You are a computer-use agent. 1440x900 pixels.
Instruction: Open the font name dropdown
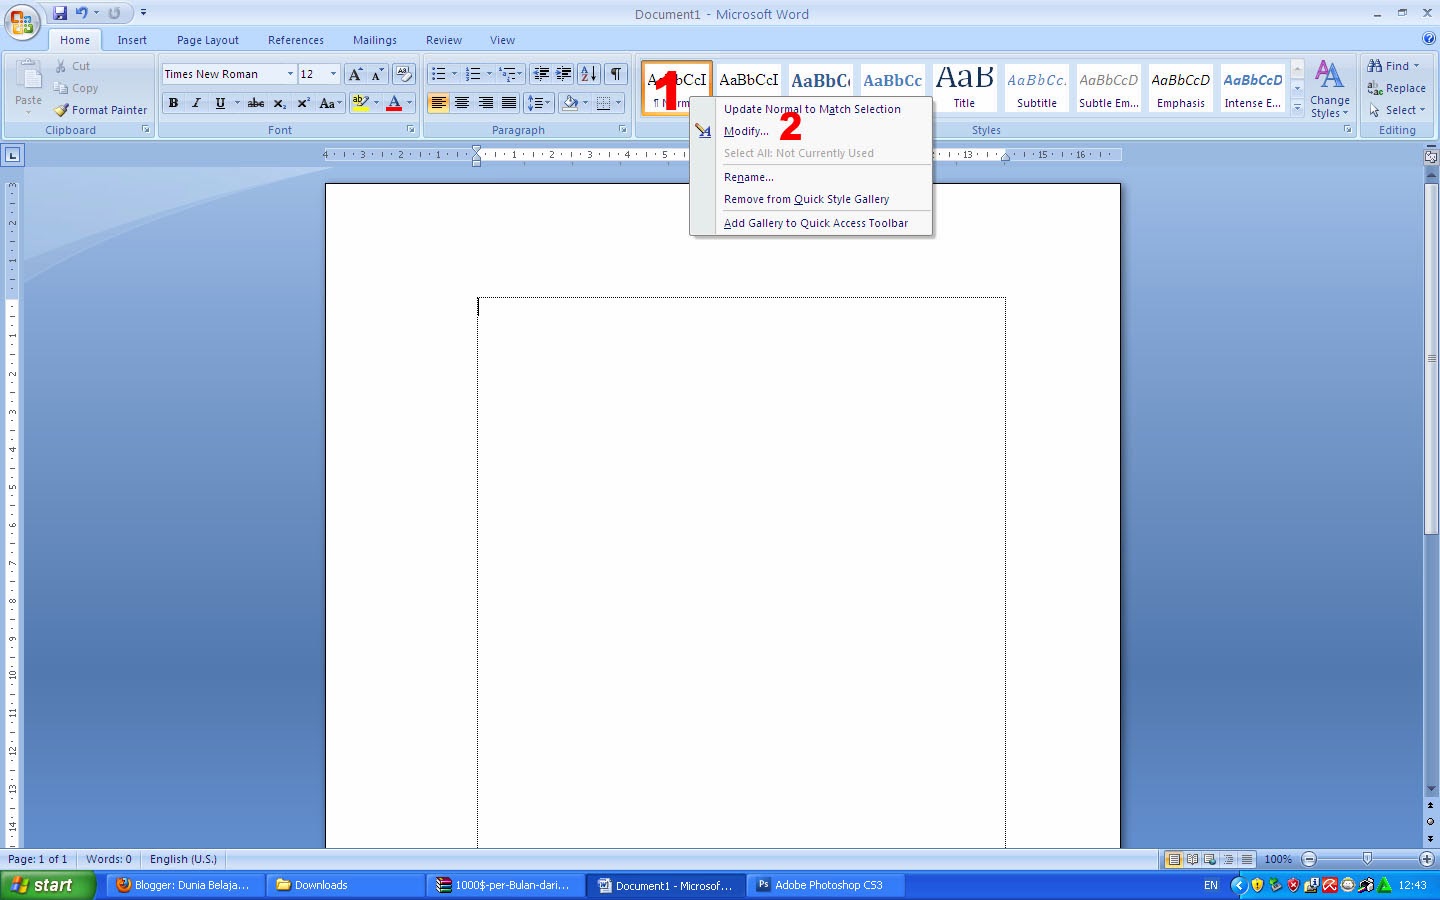pyautogui.click(x=289, y=73)
